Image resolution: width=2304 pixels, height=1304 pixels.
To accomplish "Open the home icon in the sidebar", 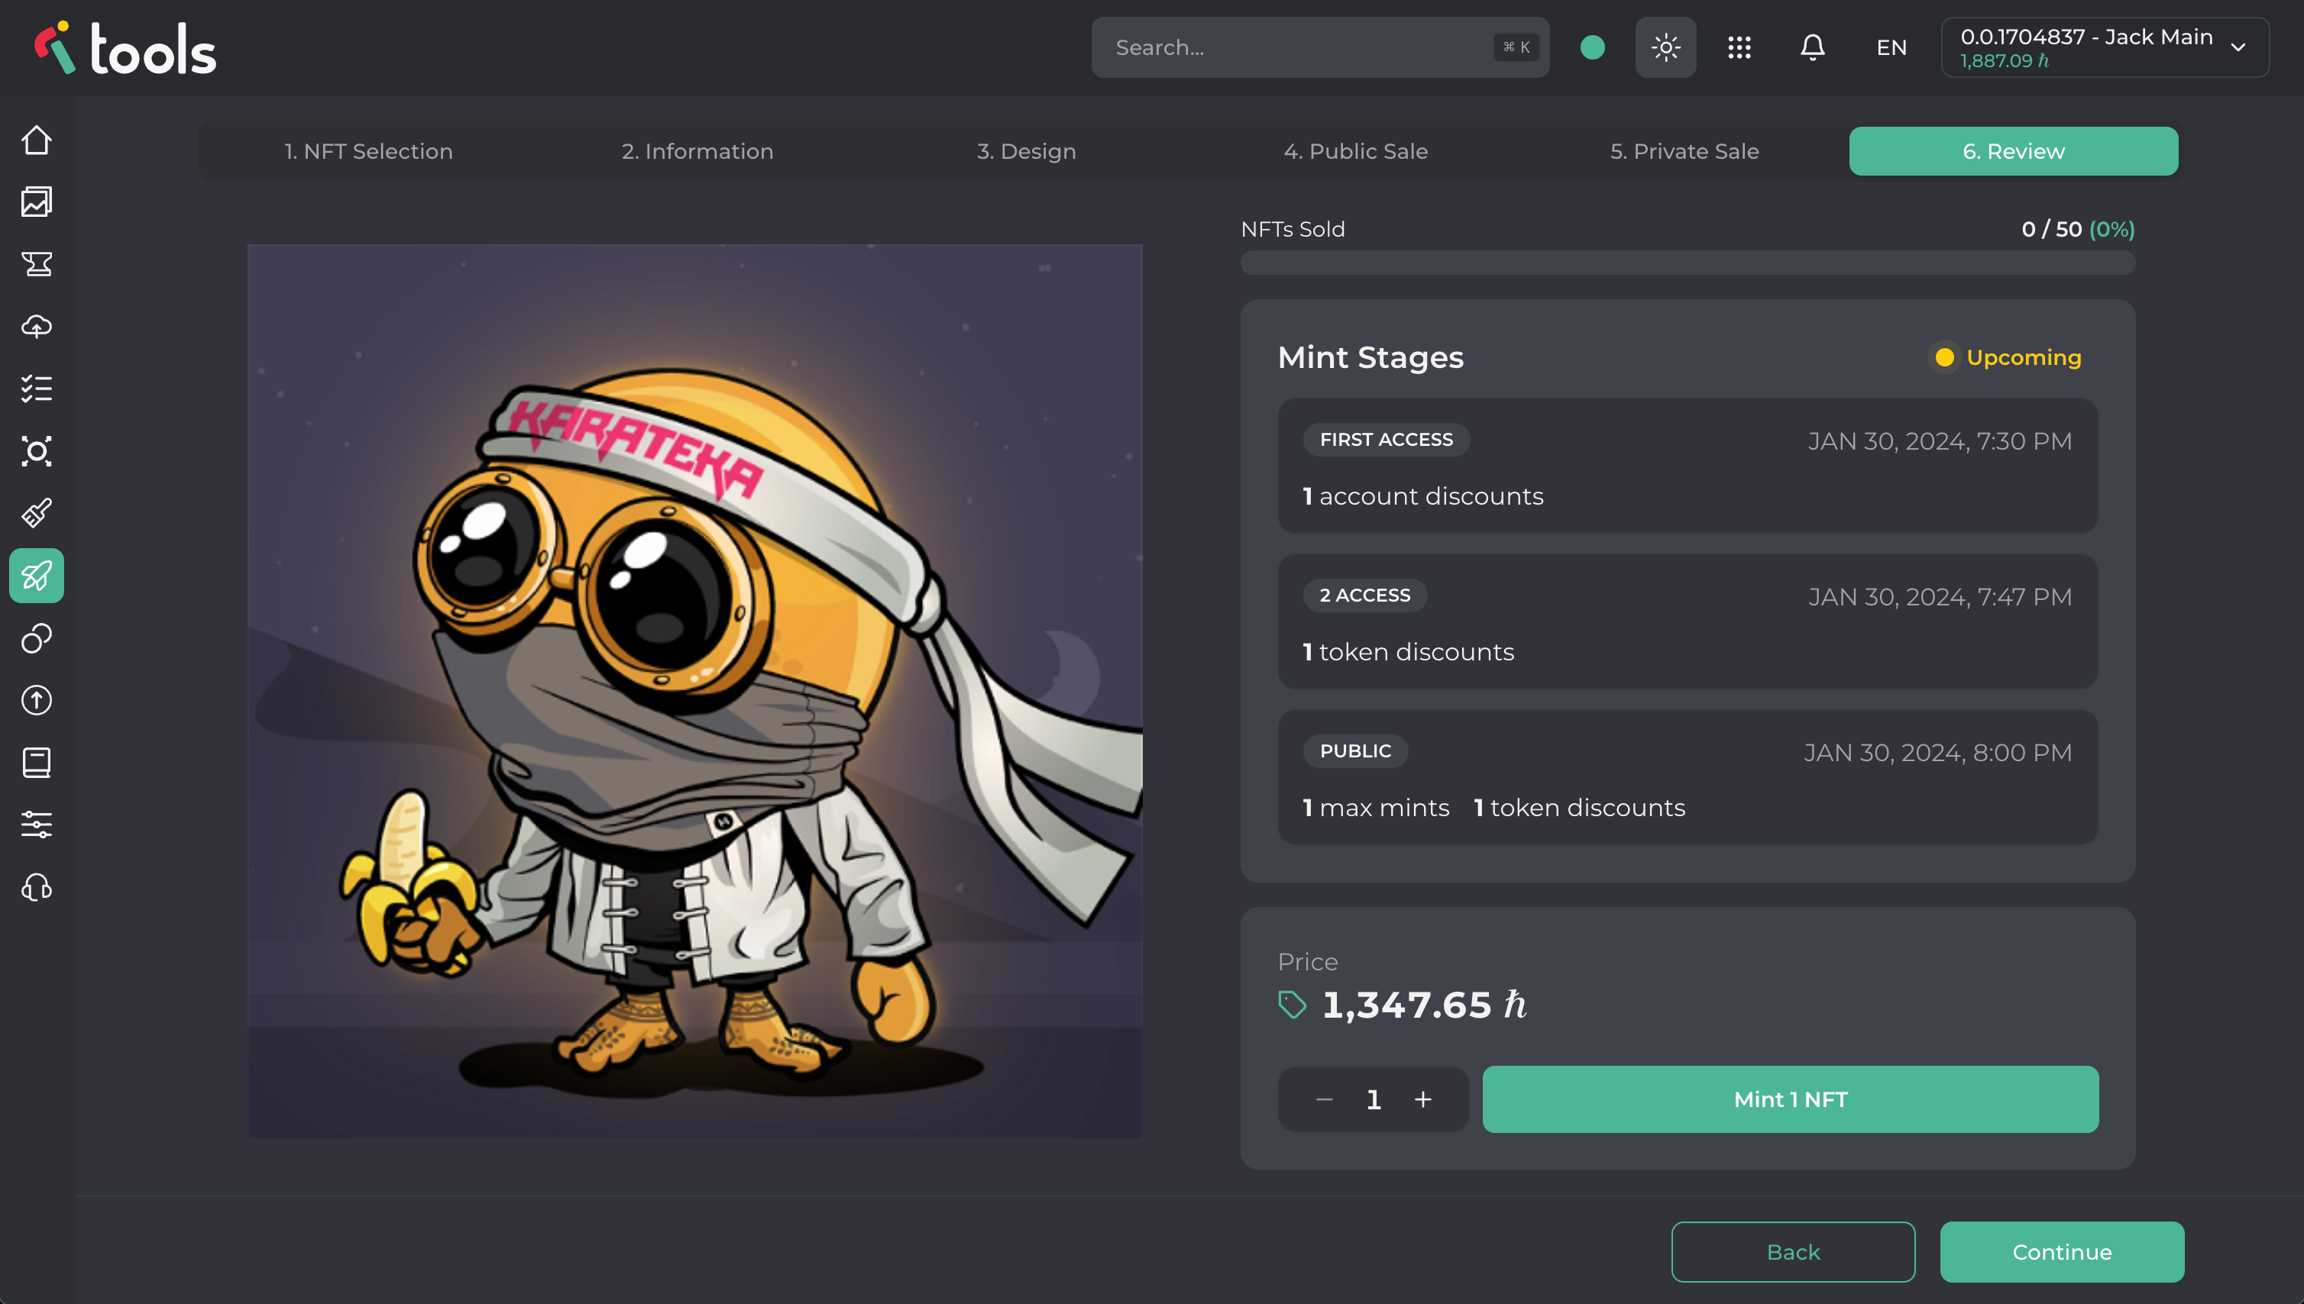I will [37, 140].
